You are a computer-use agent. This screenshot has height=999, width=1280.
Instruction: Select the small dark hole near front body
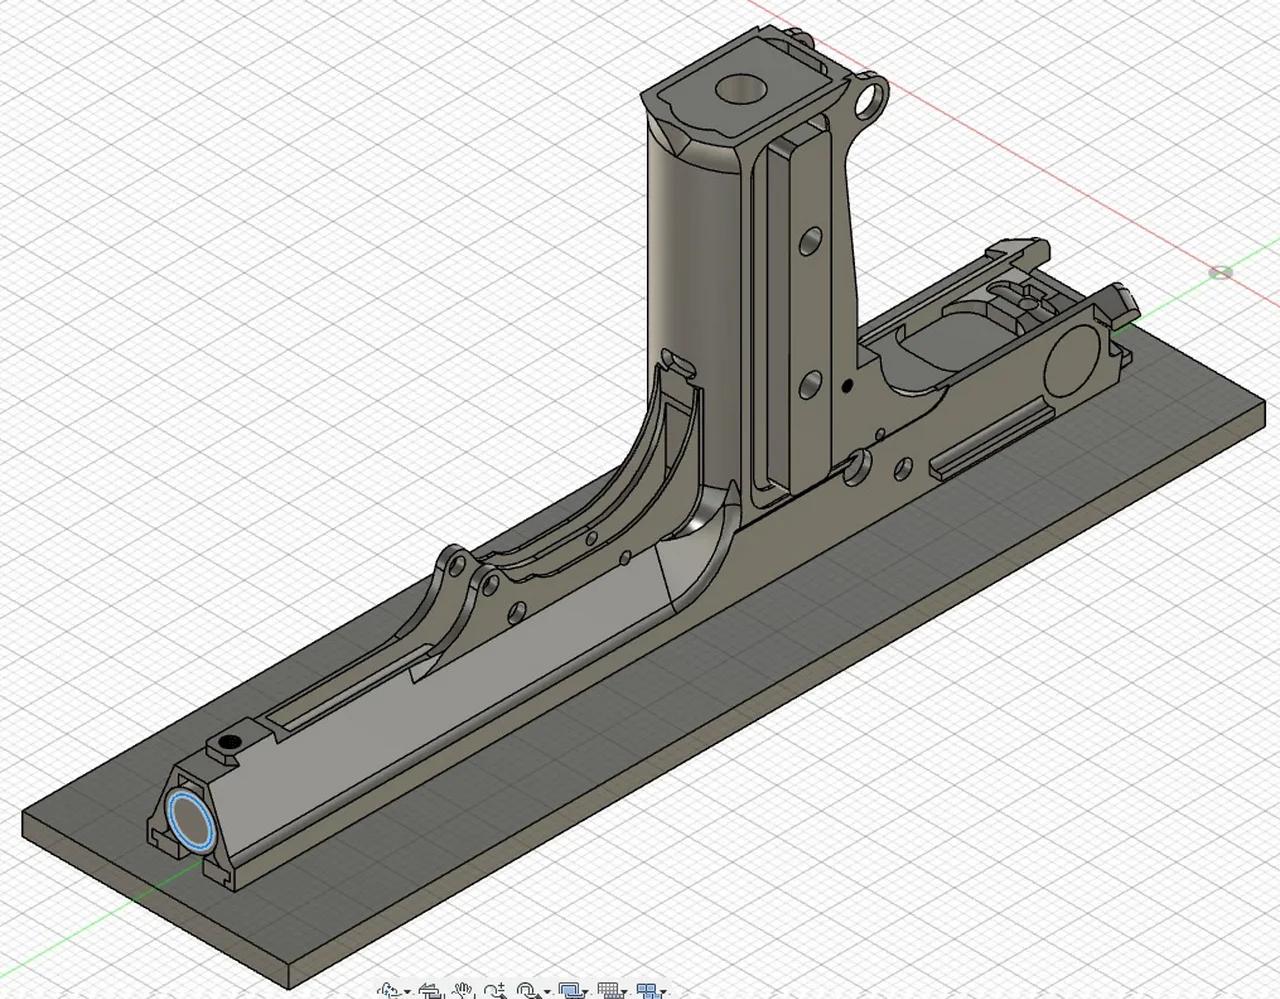(232, 742)
